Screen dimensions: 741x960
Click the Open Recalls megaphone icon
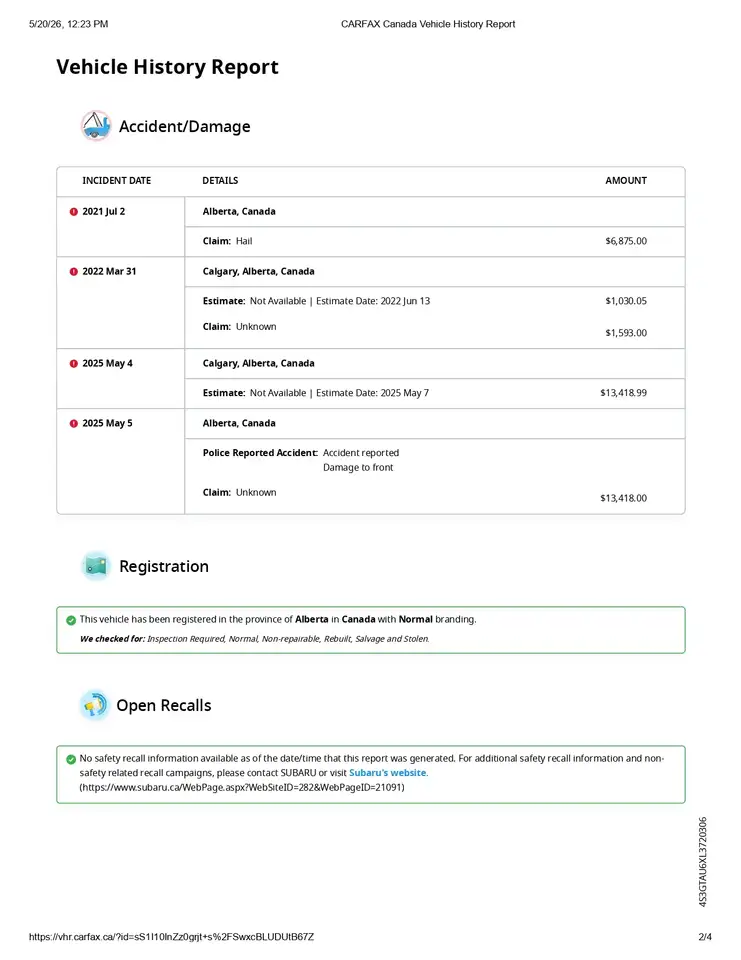[95, 705]
